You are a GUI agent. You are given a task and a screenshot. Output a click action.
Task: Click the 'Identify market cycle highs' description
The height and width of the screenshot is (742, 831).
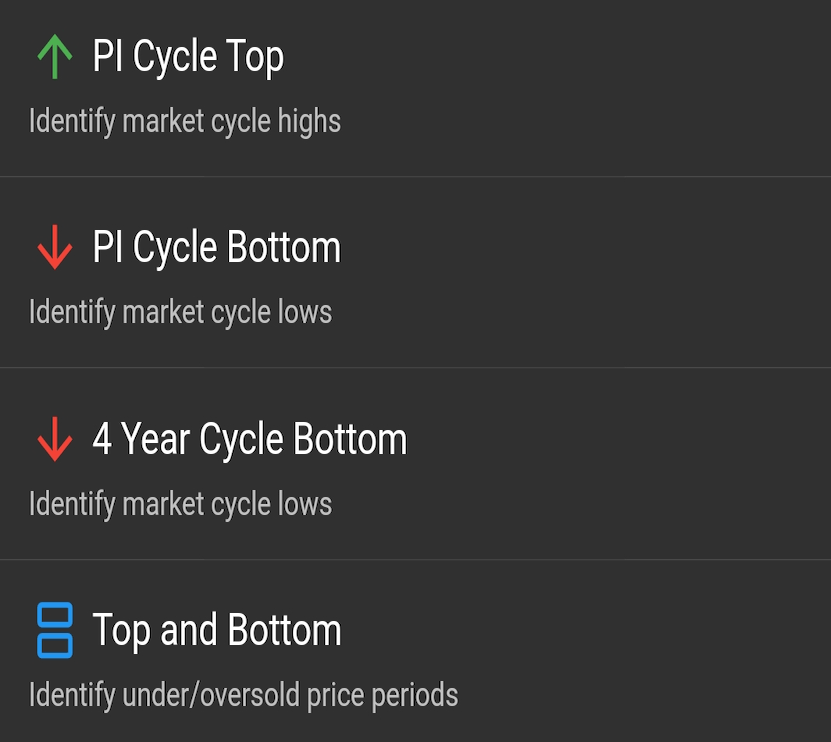coord(185,122)
